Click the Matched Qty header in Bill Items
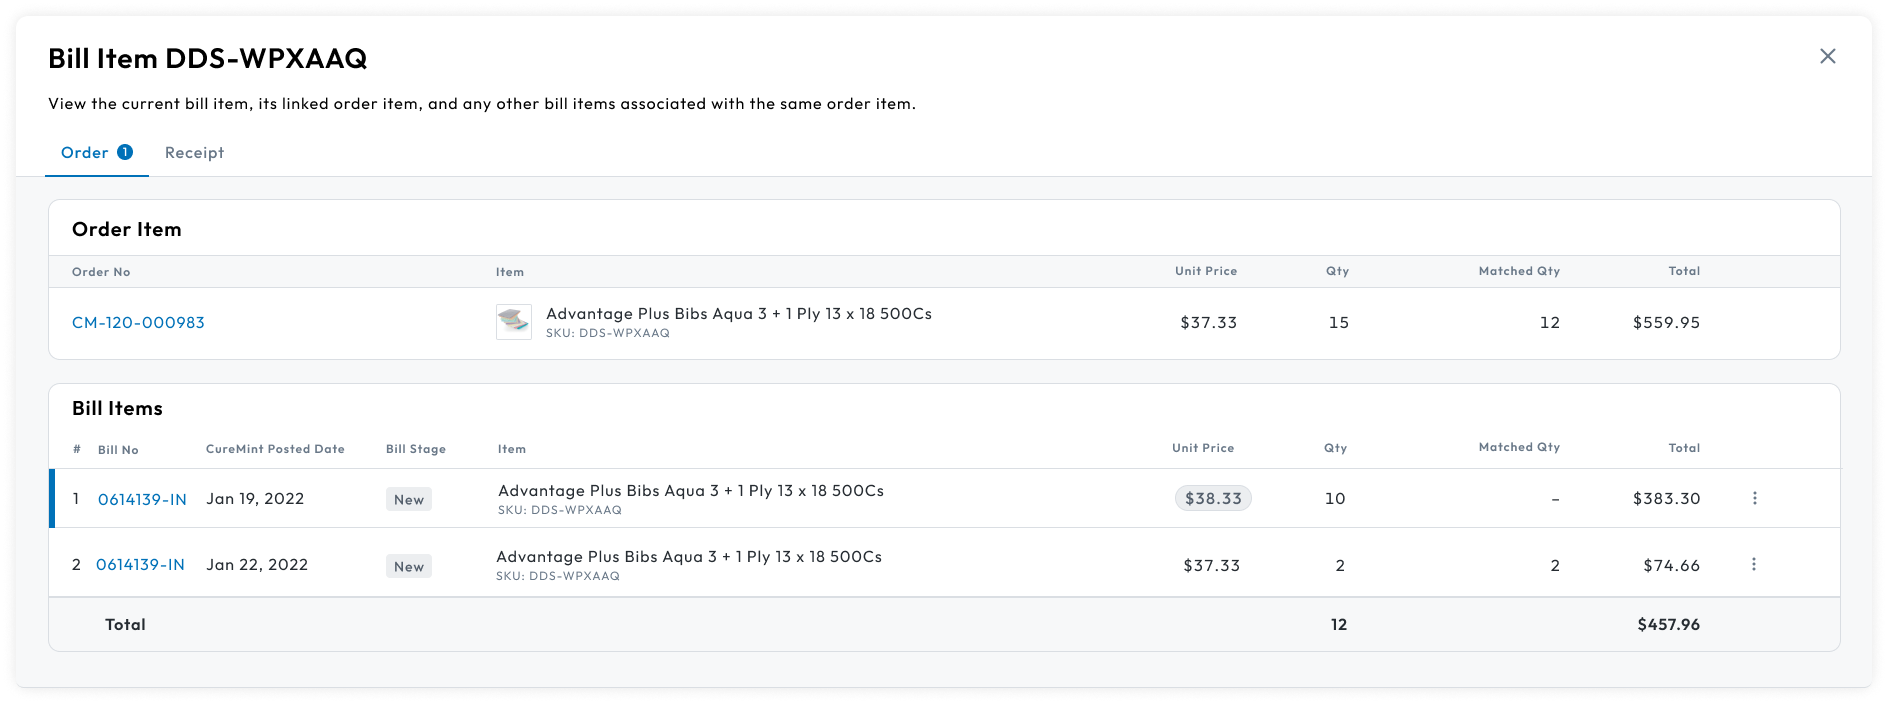Viewport: 1888px width, 704px height. pyautogui.click(x=1518, y=447)
